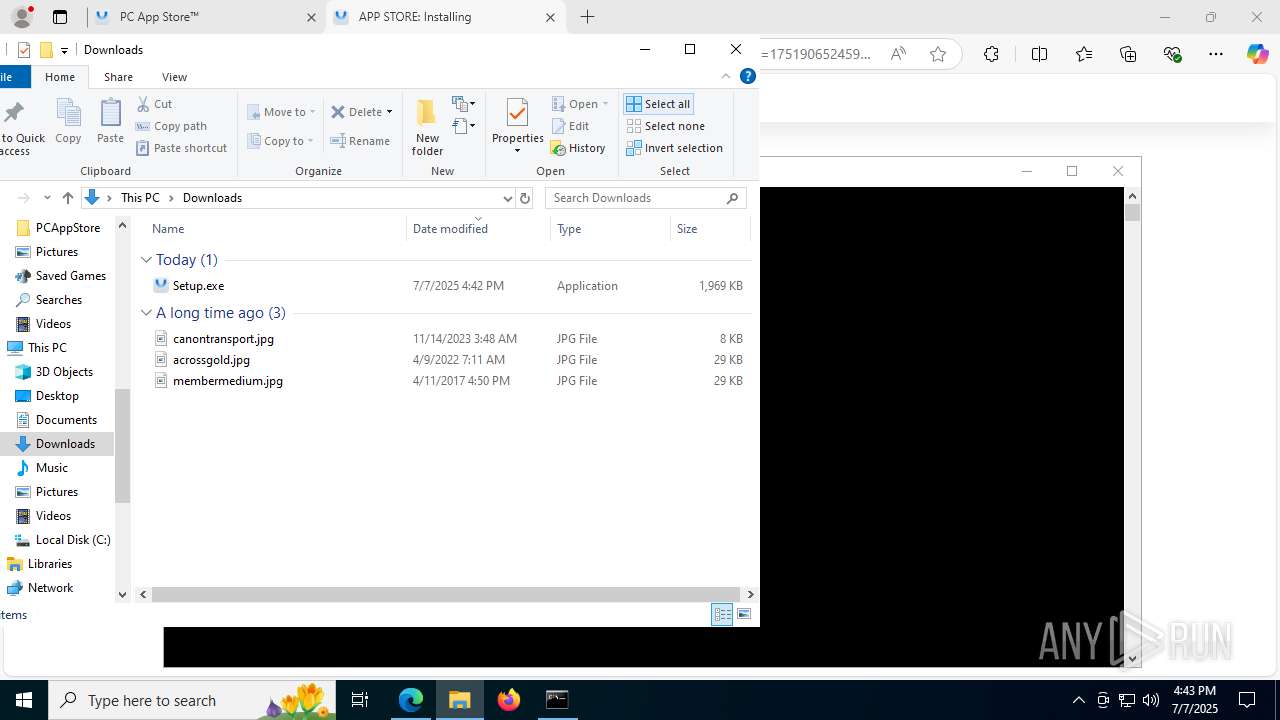
Task: Open the Delete dropdown arrow
Action: point(389,112)
